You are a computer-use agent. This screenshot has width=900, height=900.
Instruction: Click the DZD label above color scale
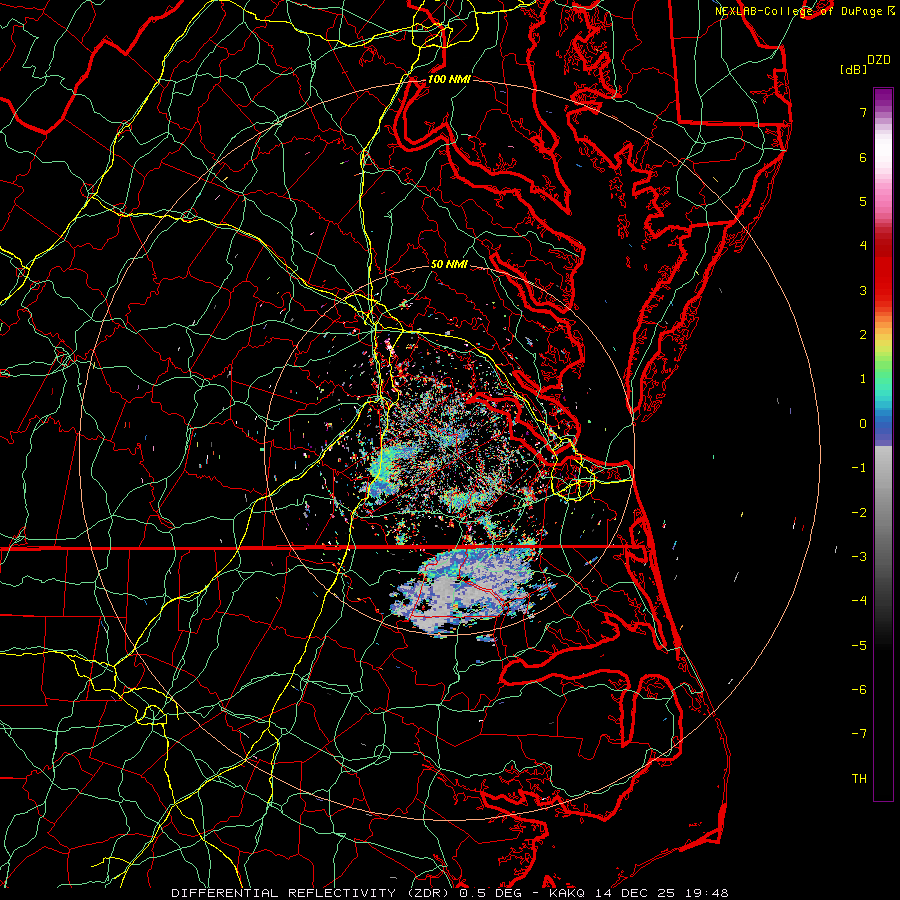(x=879, y=60)
